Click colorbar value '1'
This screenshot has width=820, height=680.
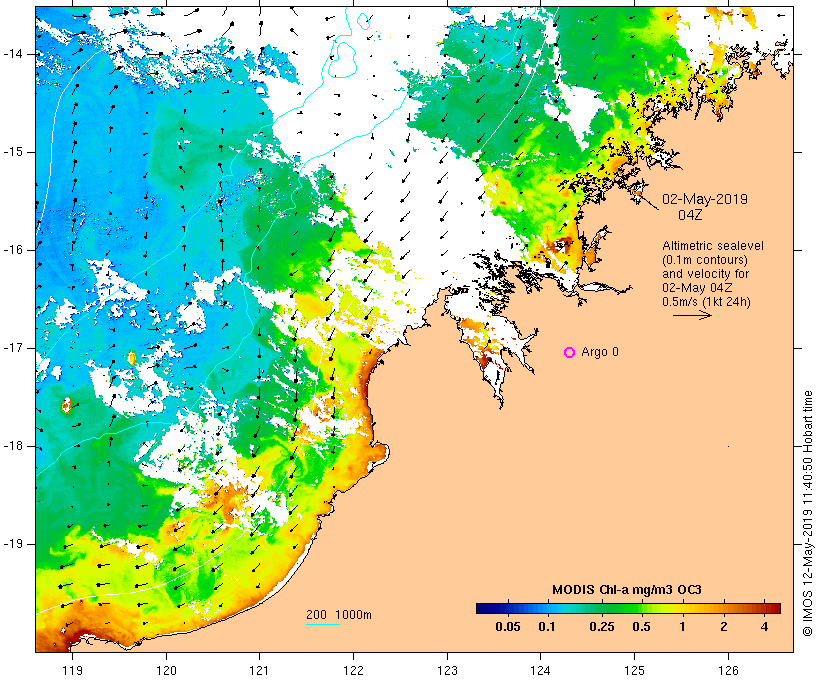(682, 627)
